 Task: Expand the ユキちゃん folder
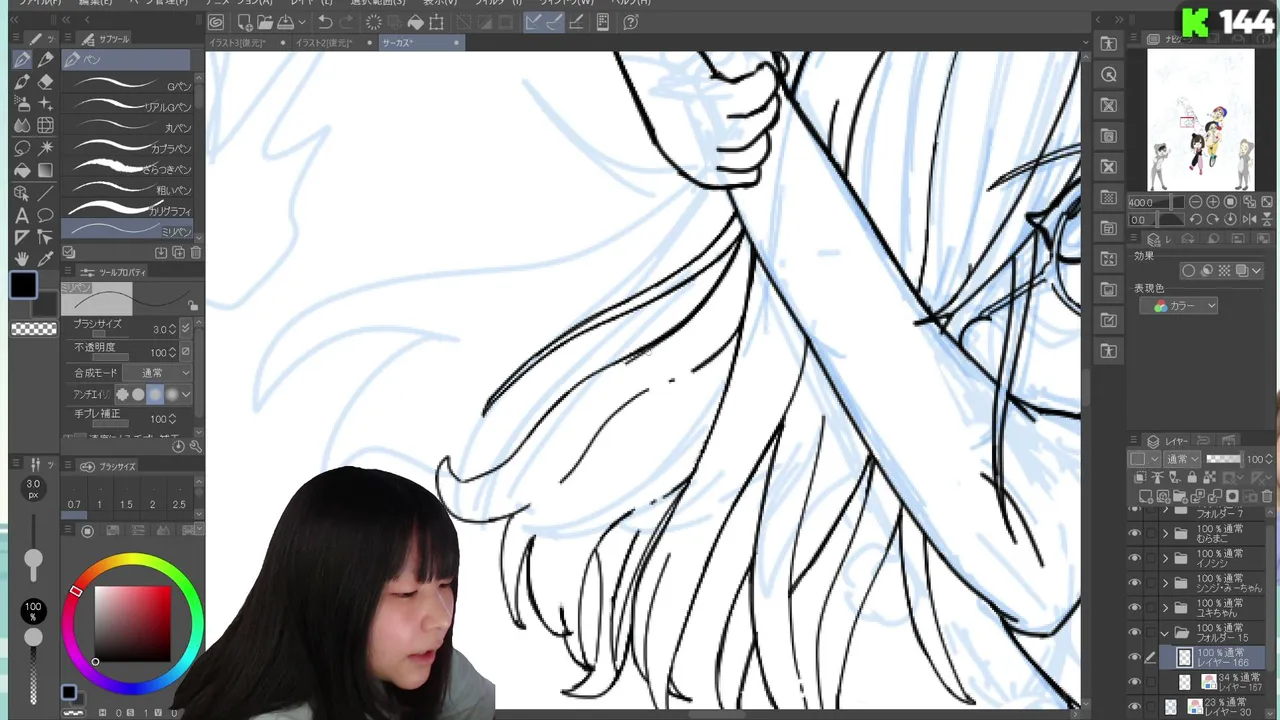tap(1165, 608)
